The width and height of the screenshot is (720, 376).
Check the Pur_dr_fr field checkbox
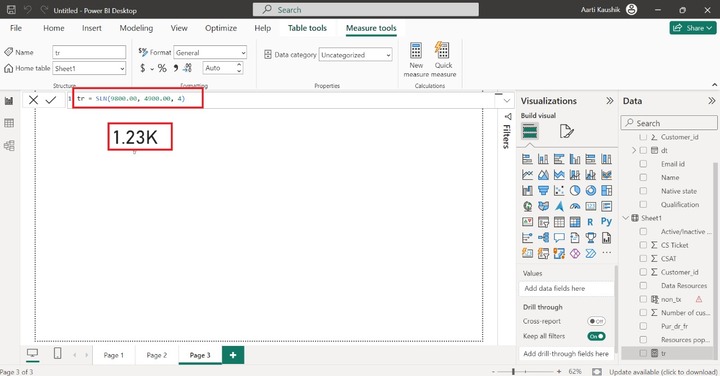(643, 326)
